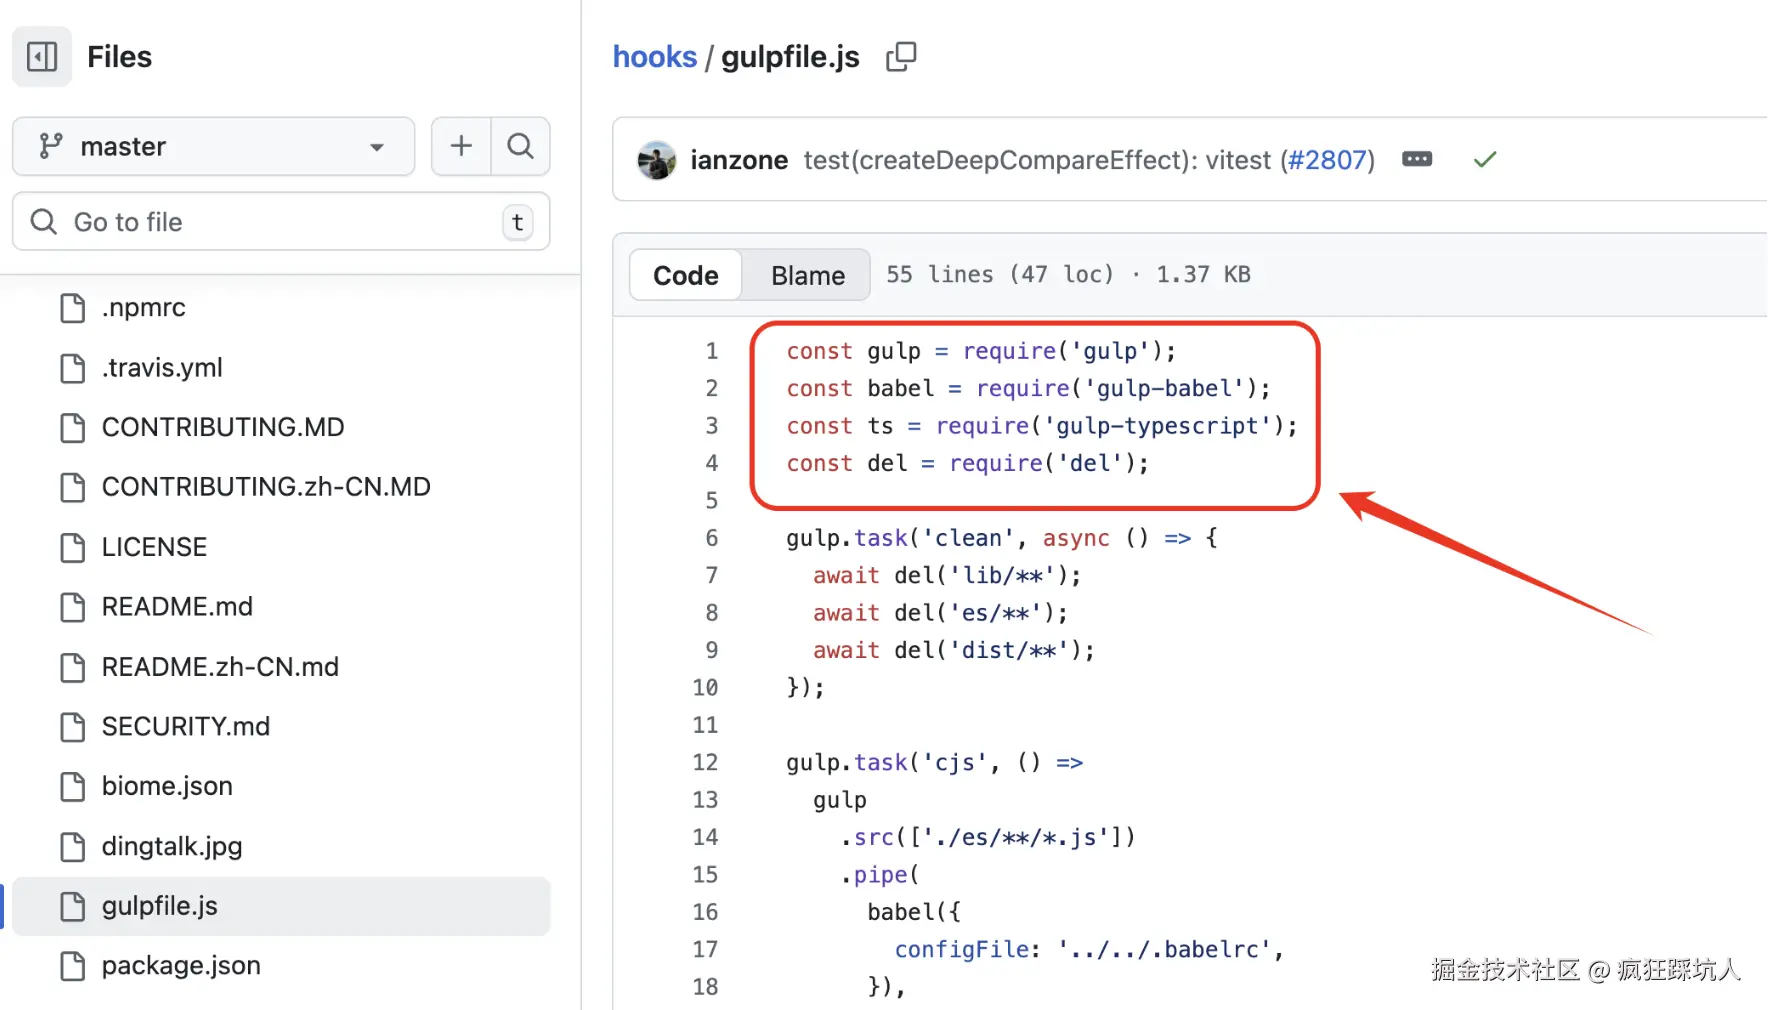Click the 'gulpfile.js' breadcrumb title
Viewport: 1768px width, 1010px height.
click(790, 57)
